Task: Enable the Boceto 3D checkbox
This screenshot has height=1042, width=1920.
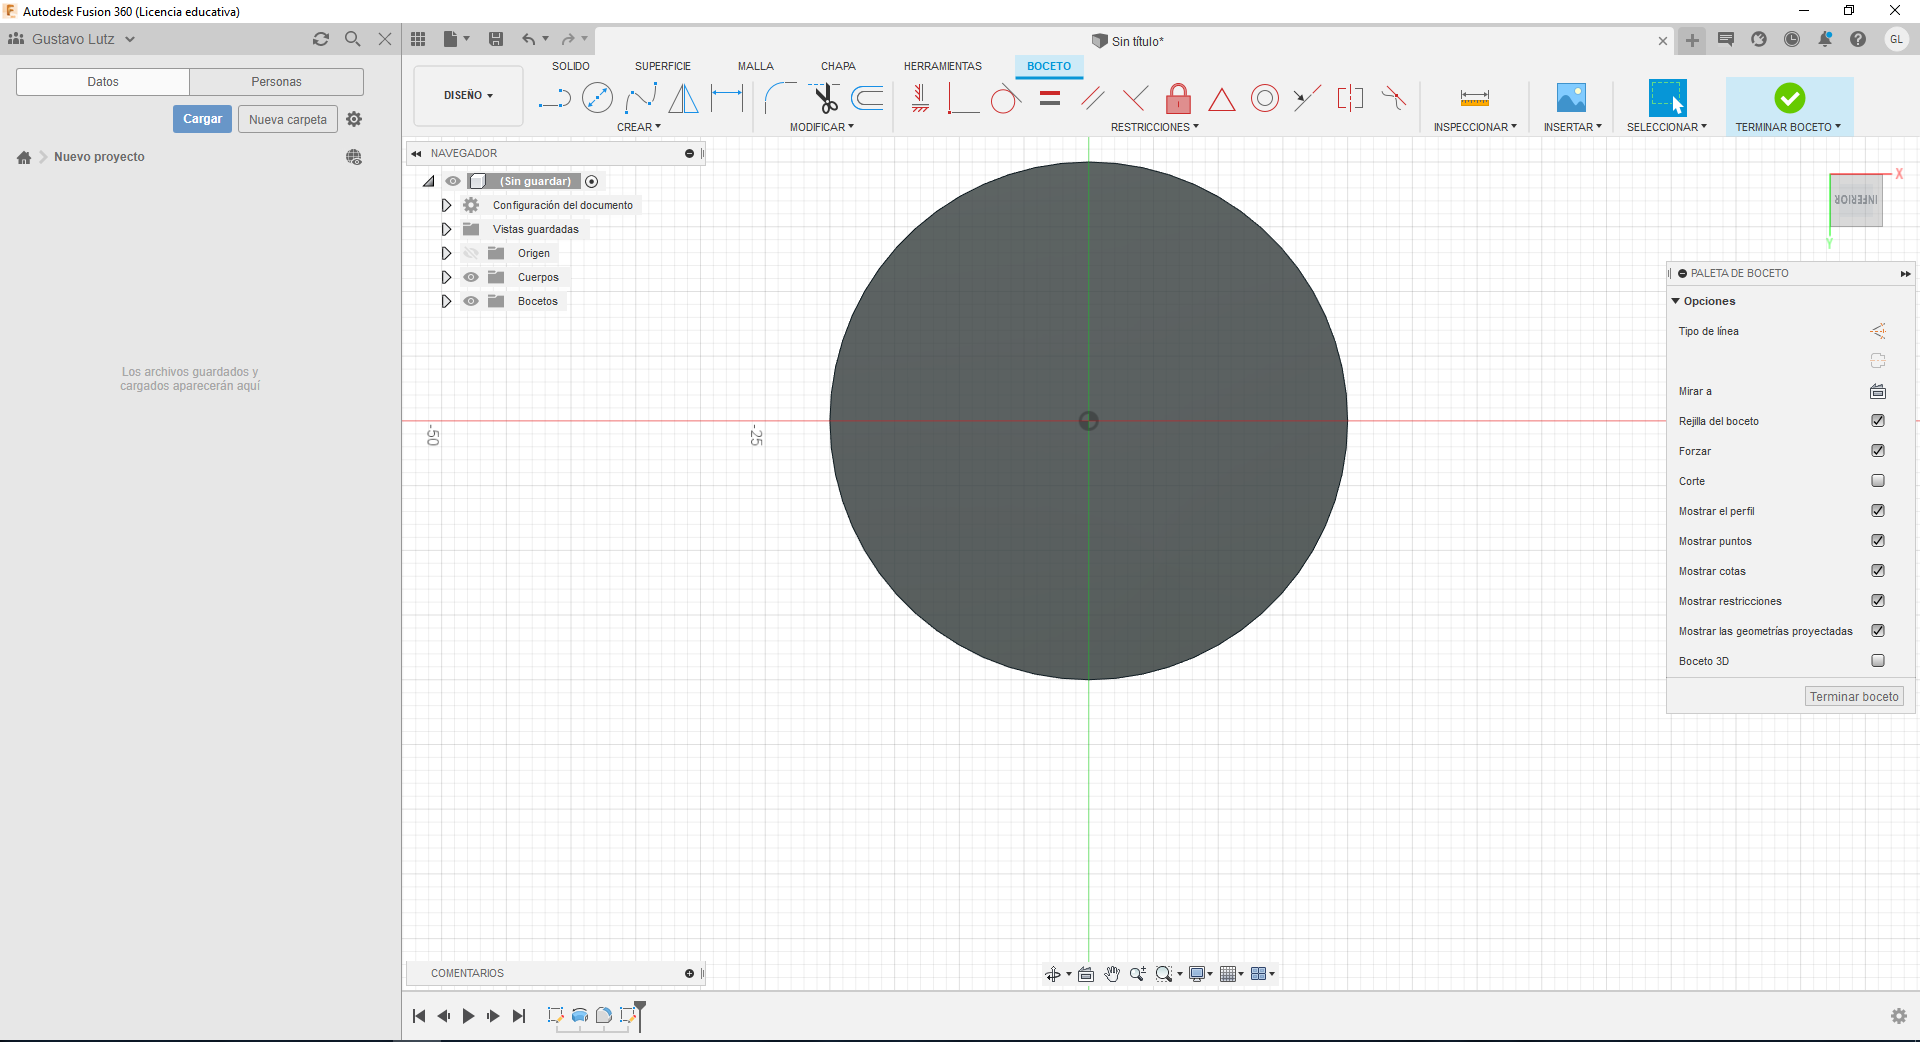Action: 1878,661
